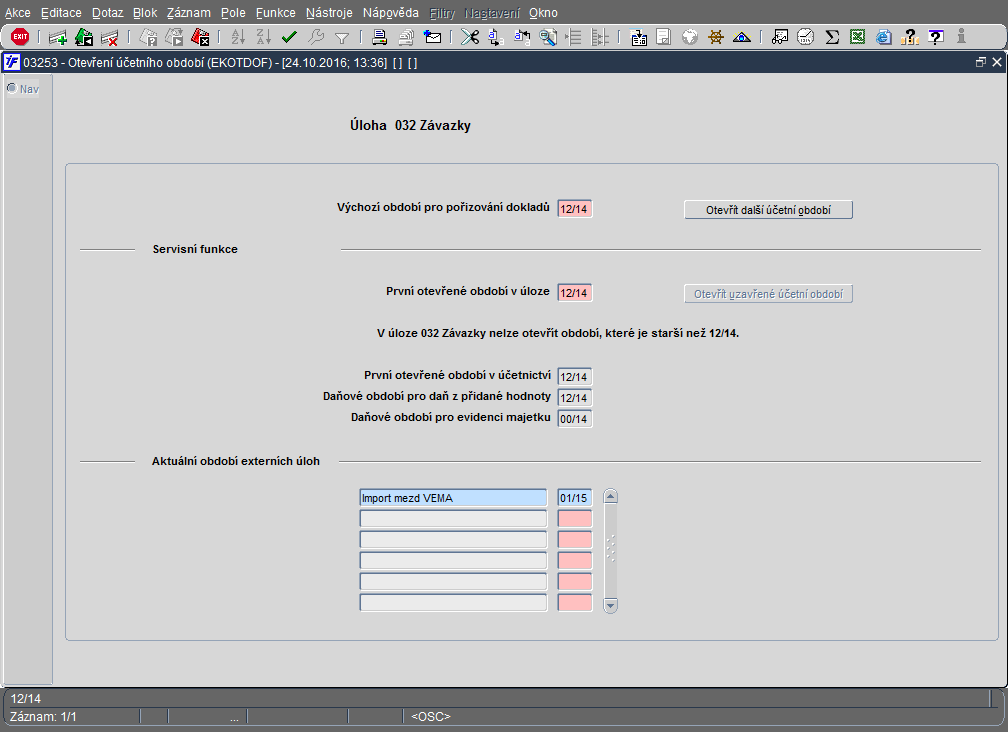Screen dimensions: 1008x732
Task: Click the magnifier search document icon
Action: point(548,37)
